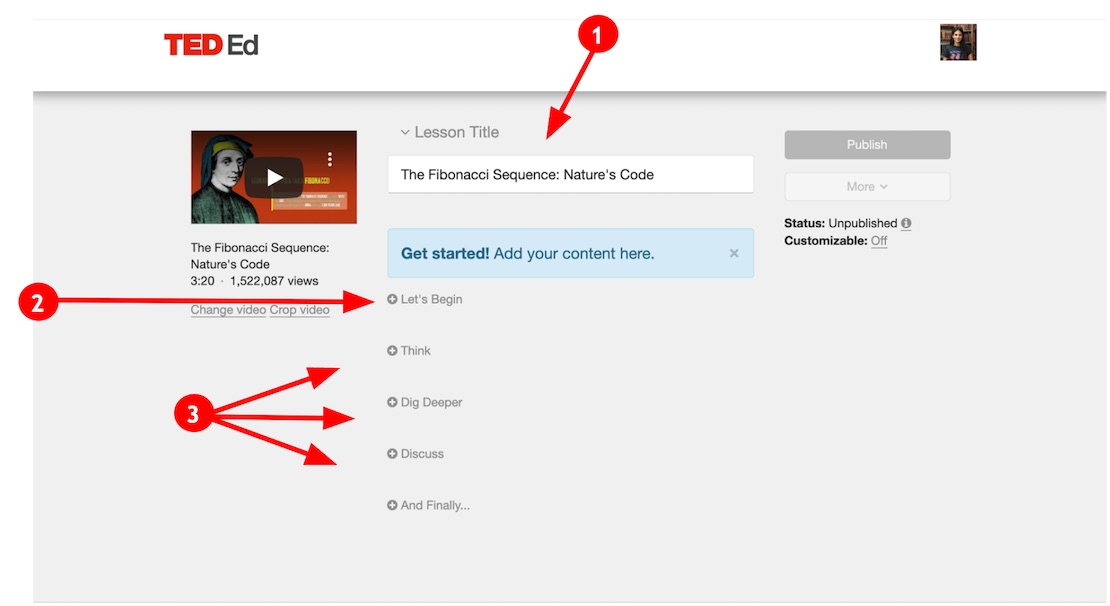
Task: Click the plus icon beside And Finally
Action: point(392,505)
